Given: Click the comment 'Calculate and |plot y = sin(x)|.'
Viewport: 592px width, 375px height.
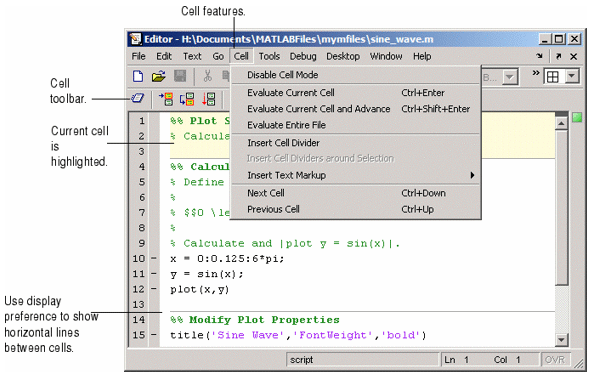Looking at the screenshot, I should tap(285, 244).
